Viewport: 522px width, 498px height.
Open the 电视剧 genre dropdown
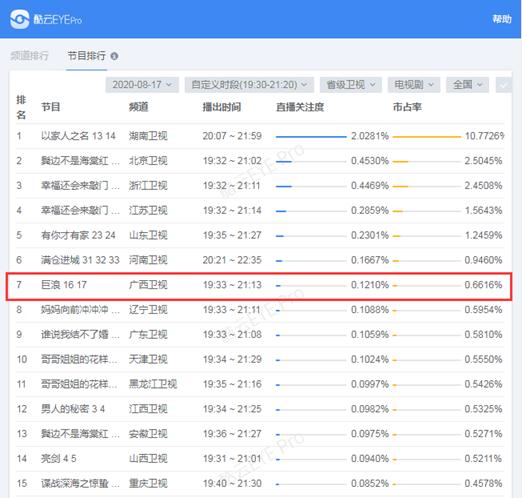(x=414, y=85)
